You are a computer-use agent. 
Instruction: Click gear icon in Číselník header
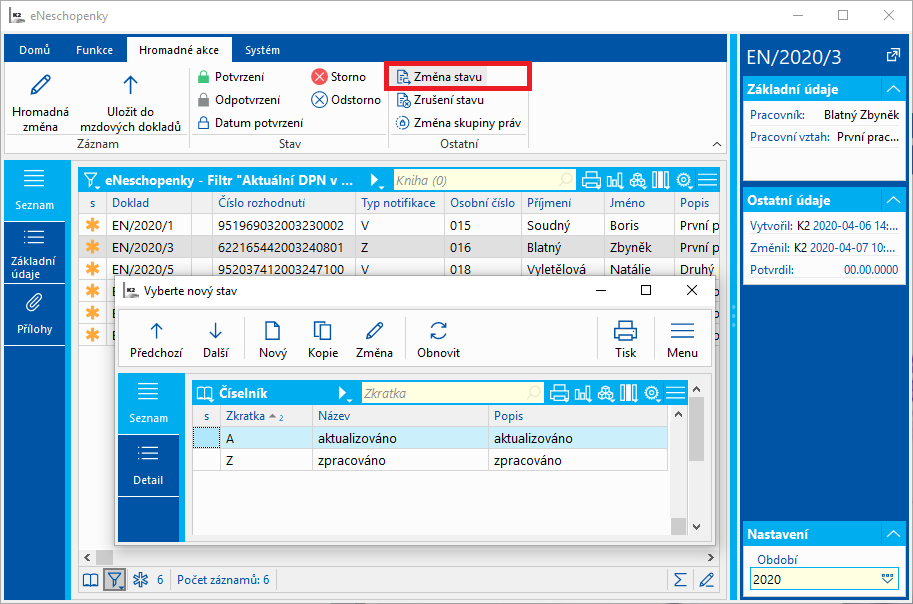[x=652, y=393]
